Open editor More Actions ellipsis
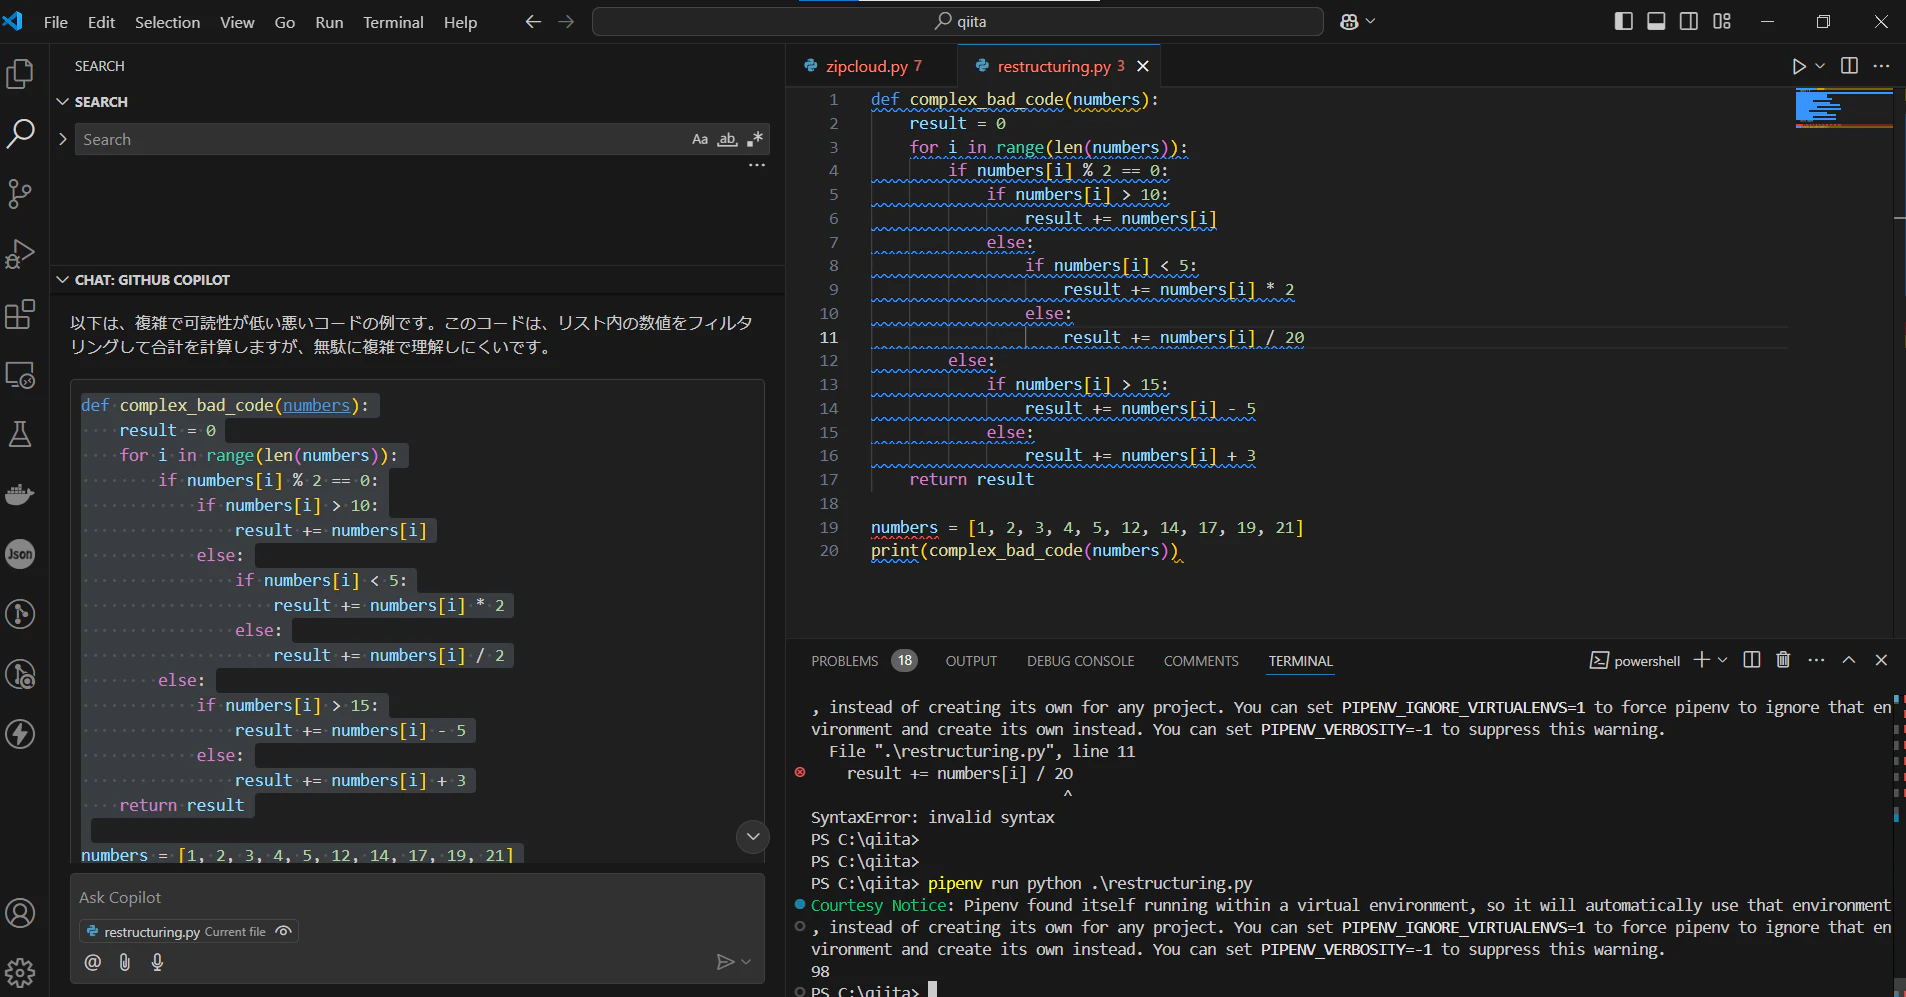This screenshot has height=997, width=1906. pos(1881,66)
